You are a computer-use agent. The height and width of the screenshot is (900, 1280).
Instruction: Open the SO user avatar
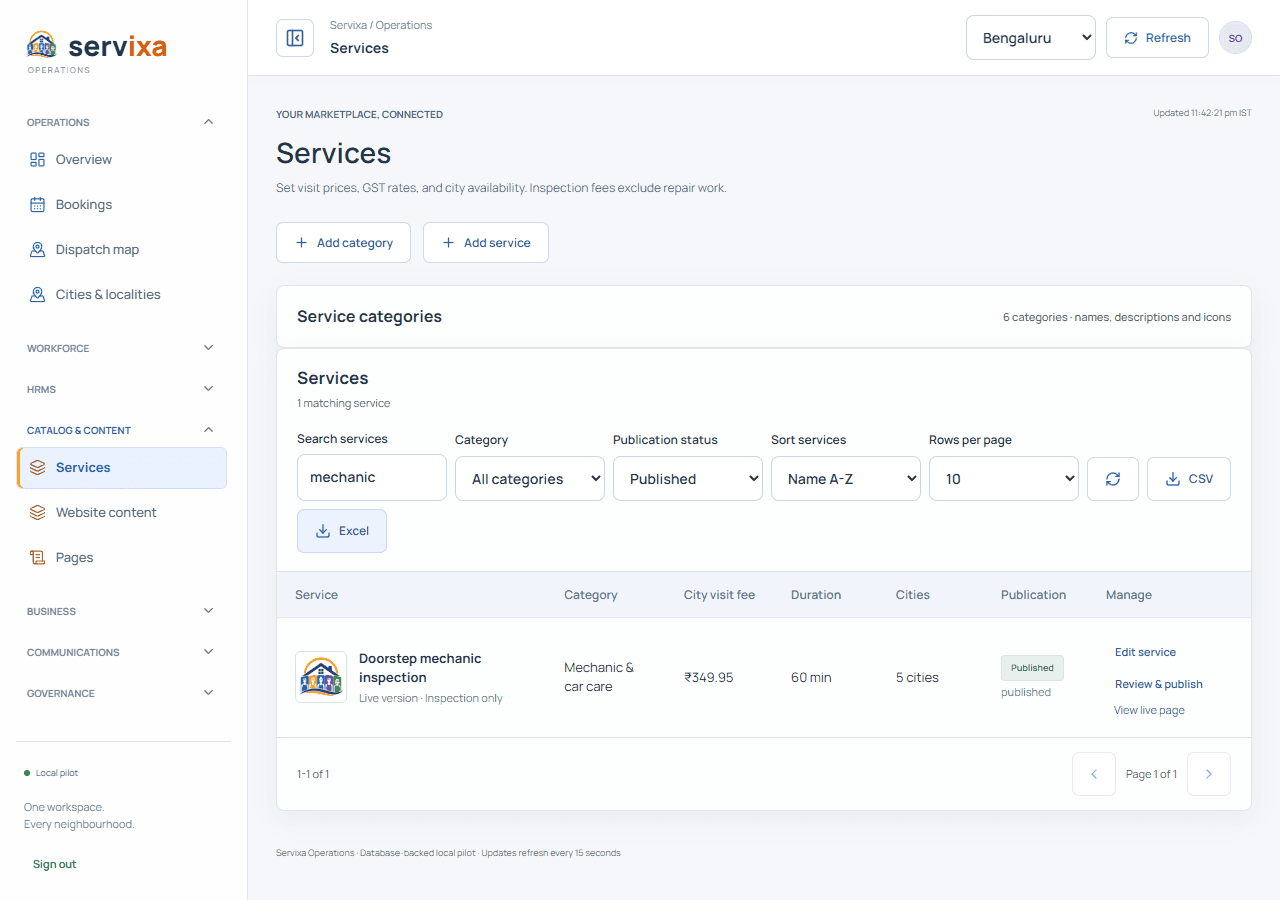pos(1235,38)
